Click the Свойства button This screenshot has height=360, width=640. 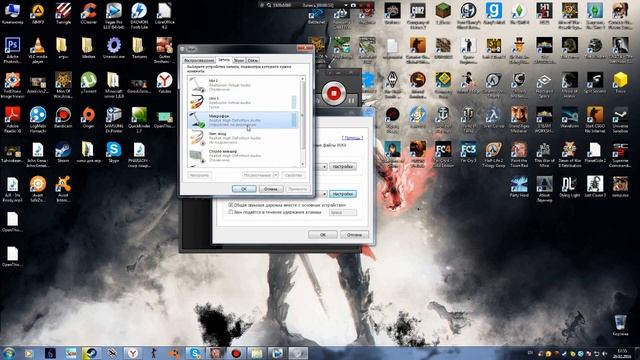tap(293, 175)
